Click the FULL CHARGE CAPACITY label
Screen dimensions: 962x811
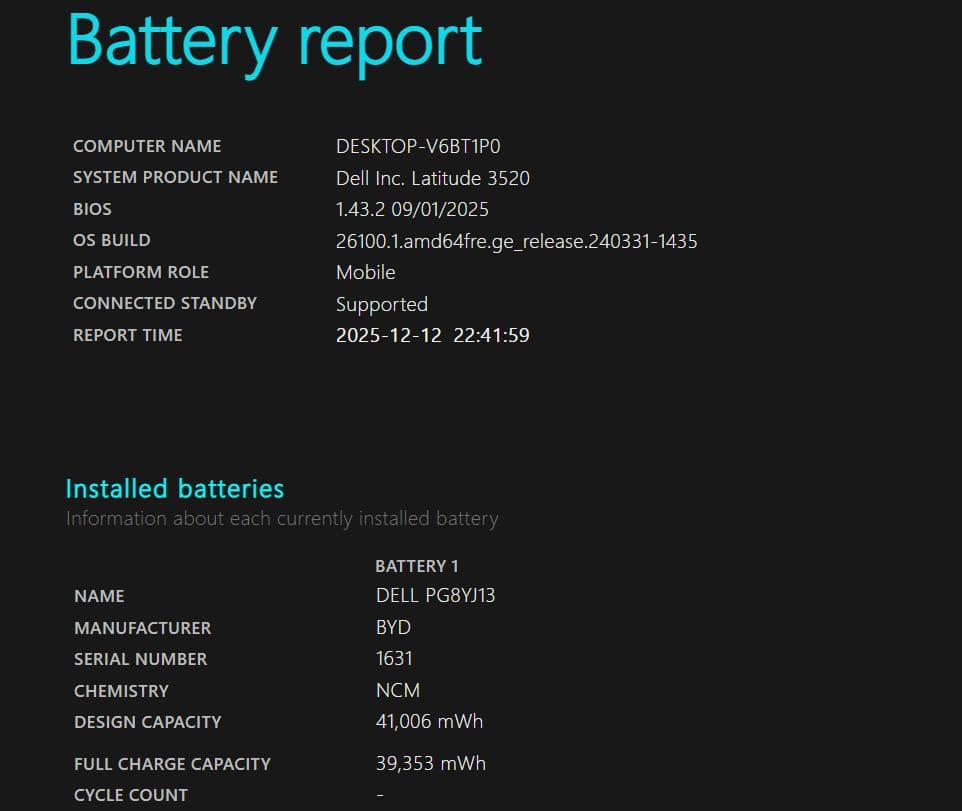tap(172, 764)
